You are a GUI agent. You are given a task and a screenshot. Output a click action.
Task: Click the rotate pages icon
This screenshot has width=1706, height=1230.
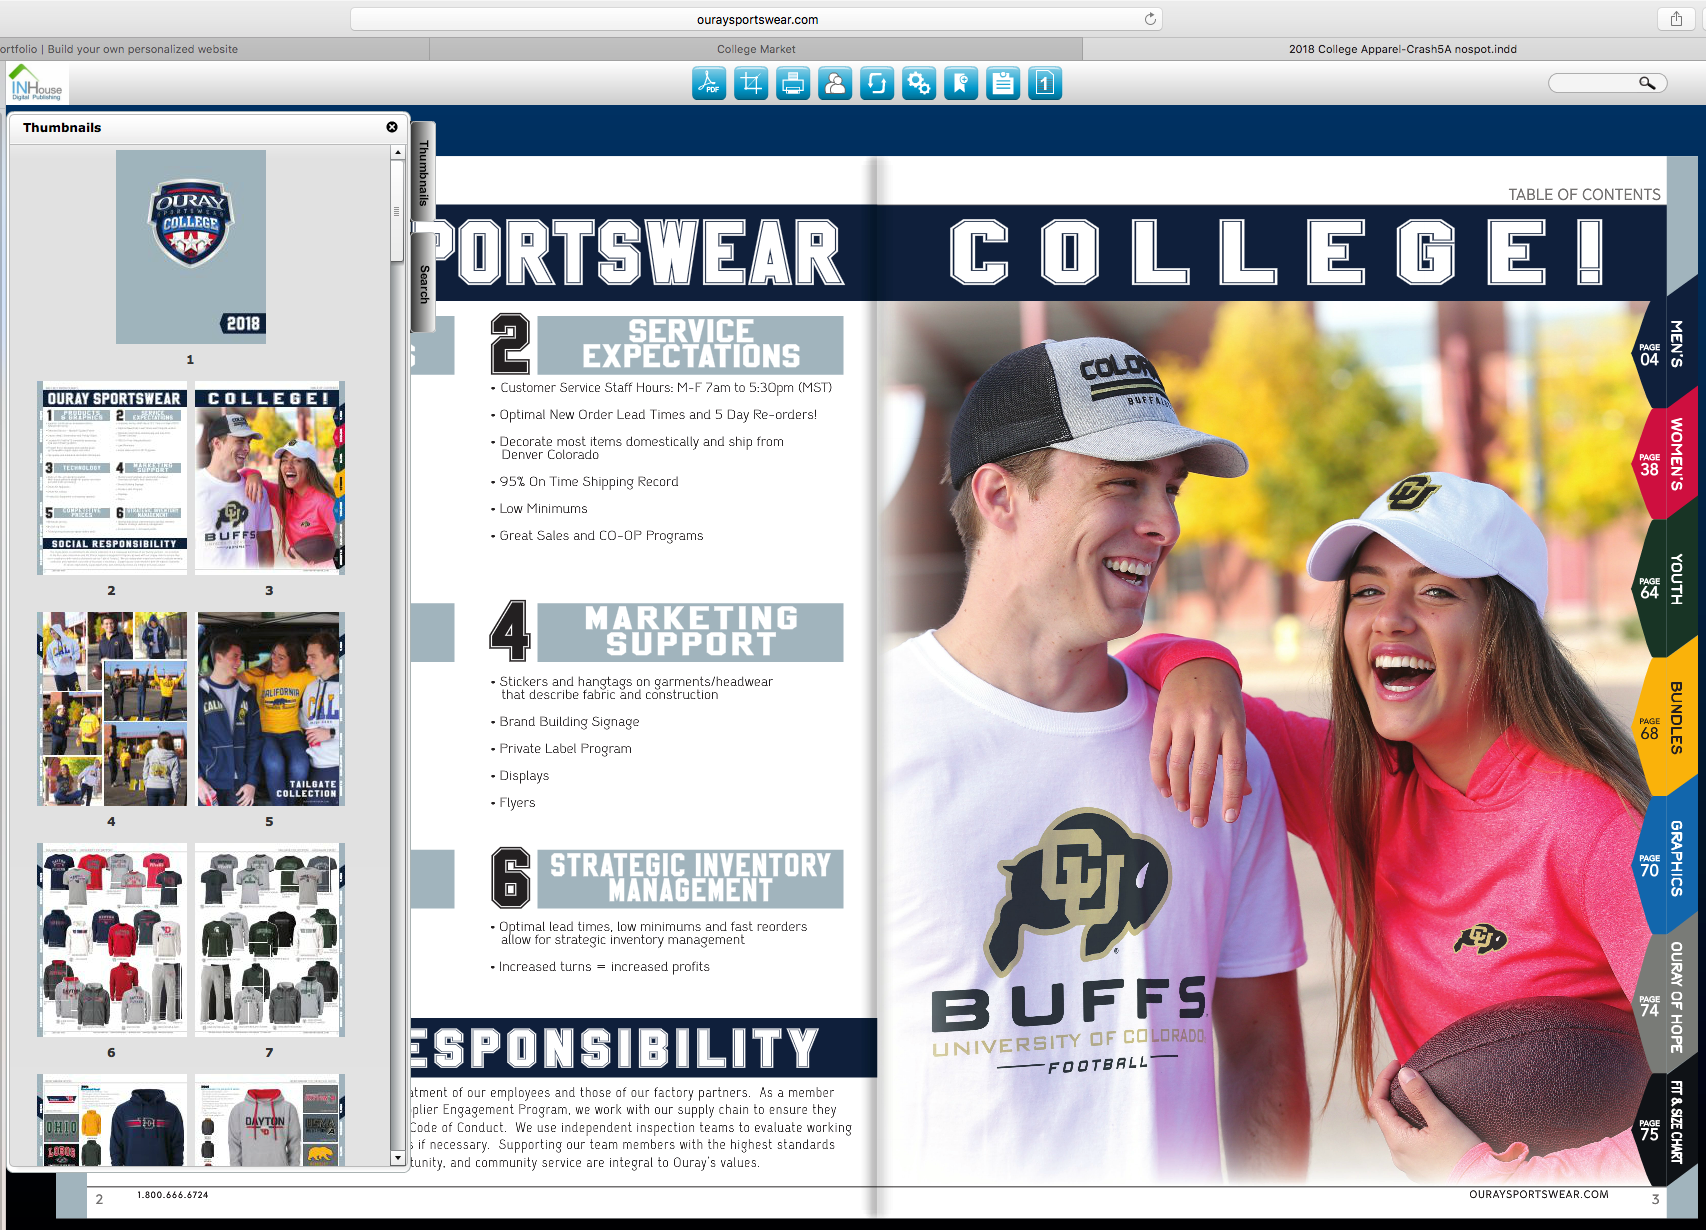tap(877, 83)
